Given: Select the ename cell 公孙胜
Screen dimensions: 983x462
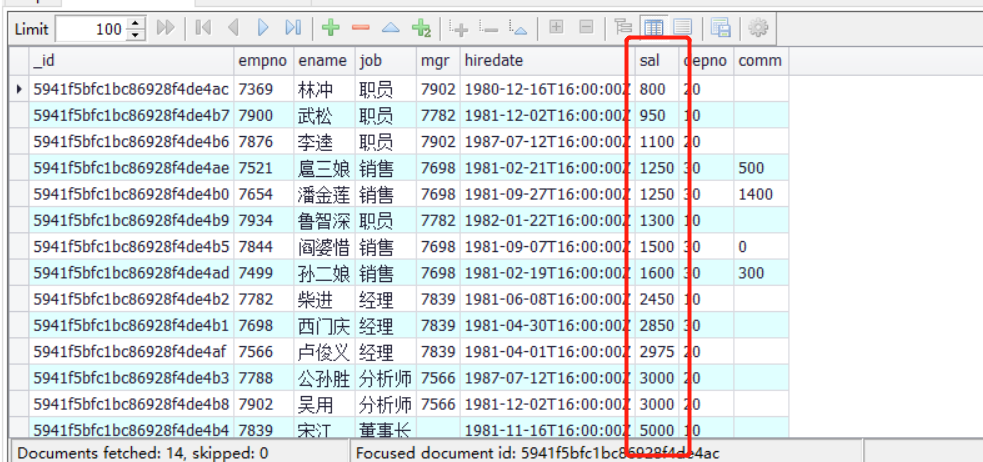Looking at the screenshot, I should click(324, 379).
